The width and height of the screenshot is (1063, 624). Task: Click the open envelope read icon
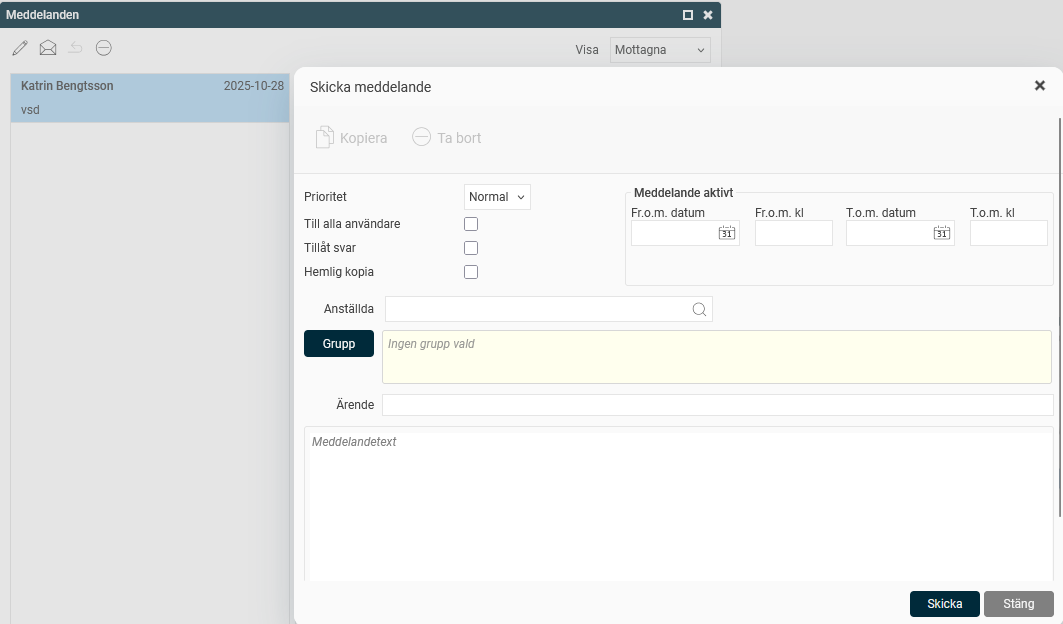point(48,48)
